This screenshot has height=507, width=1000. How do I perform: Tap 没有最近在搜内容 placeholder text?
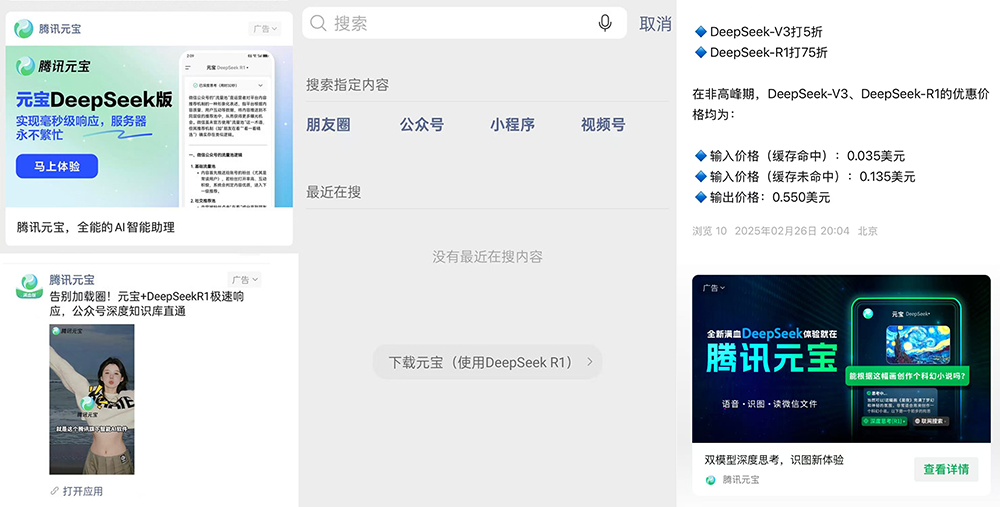[487, 256]
